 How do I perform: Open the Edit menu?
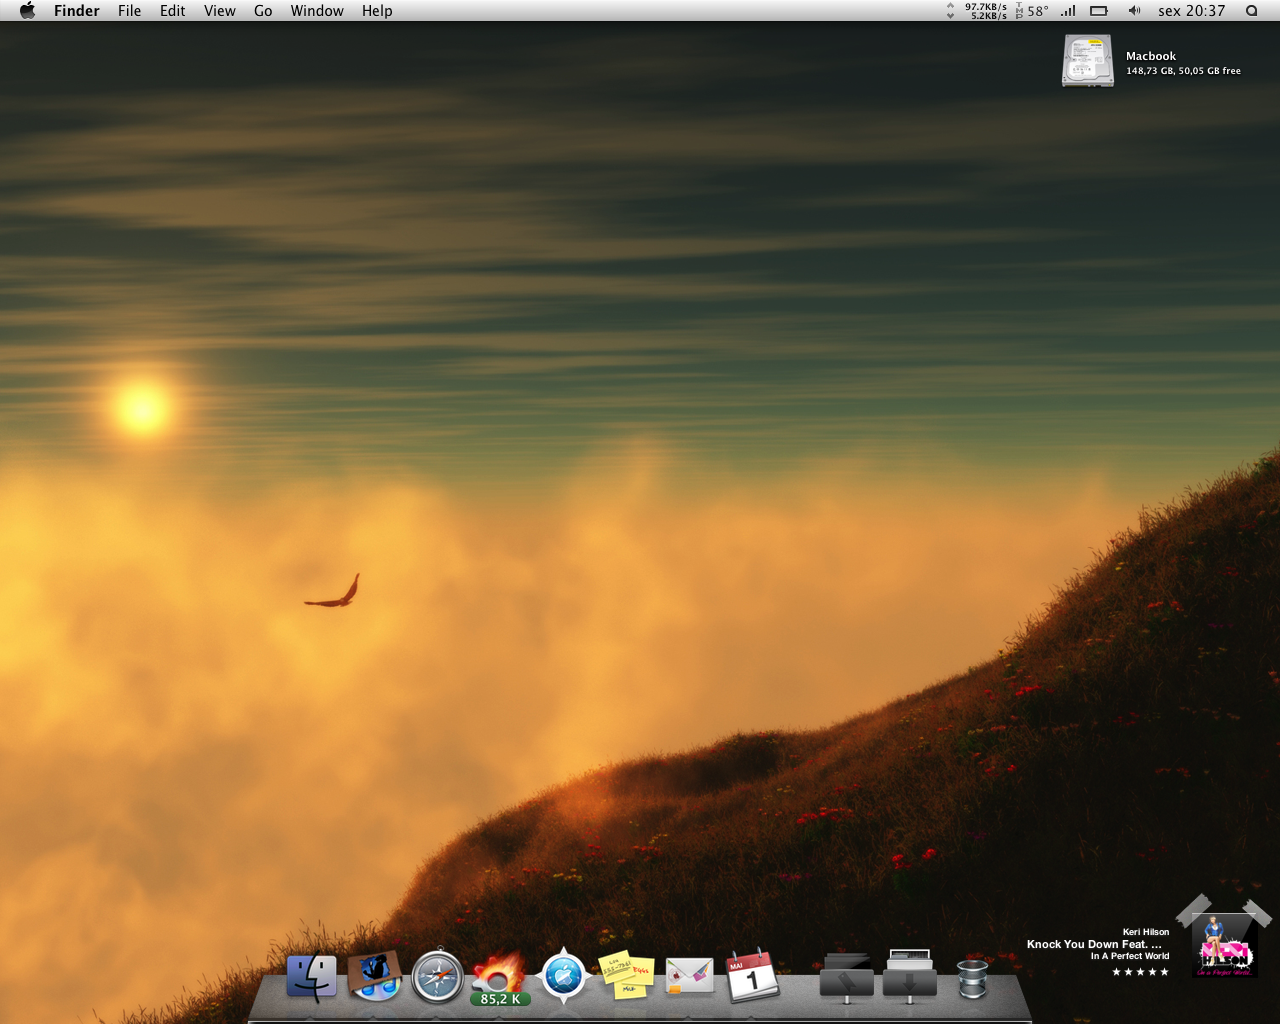[x=173, y=11]
